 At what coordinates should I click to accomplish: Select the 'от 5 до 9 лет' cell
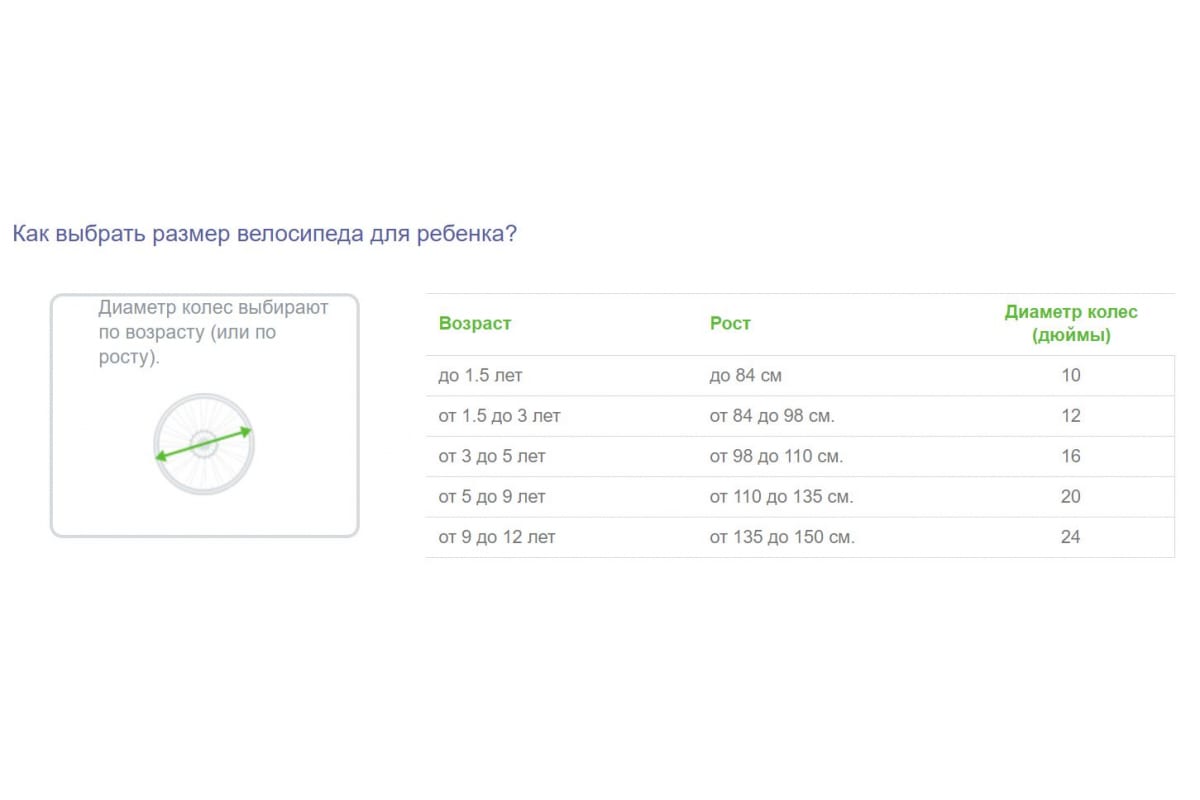click(x=492, y=496)
